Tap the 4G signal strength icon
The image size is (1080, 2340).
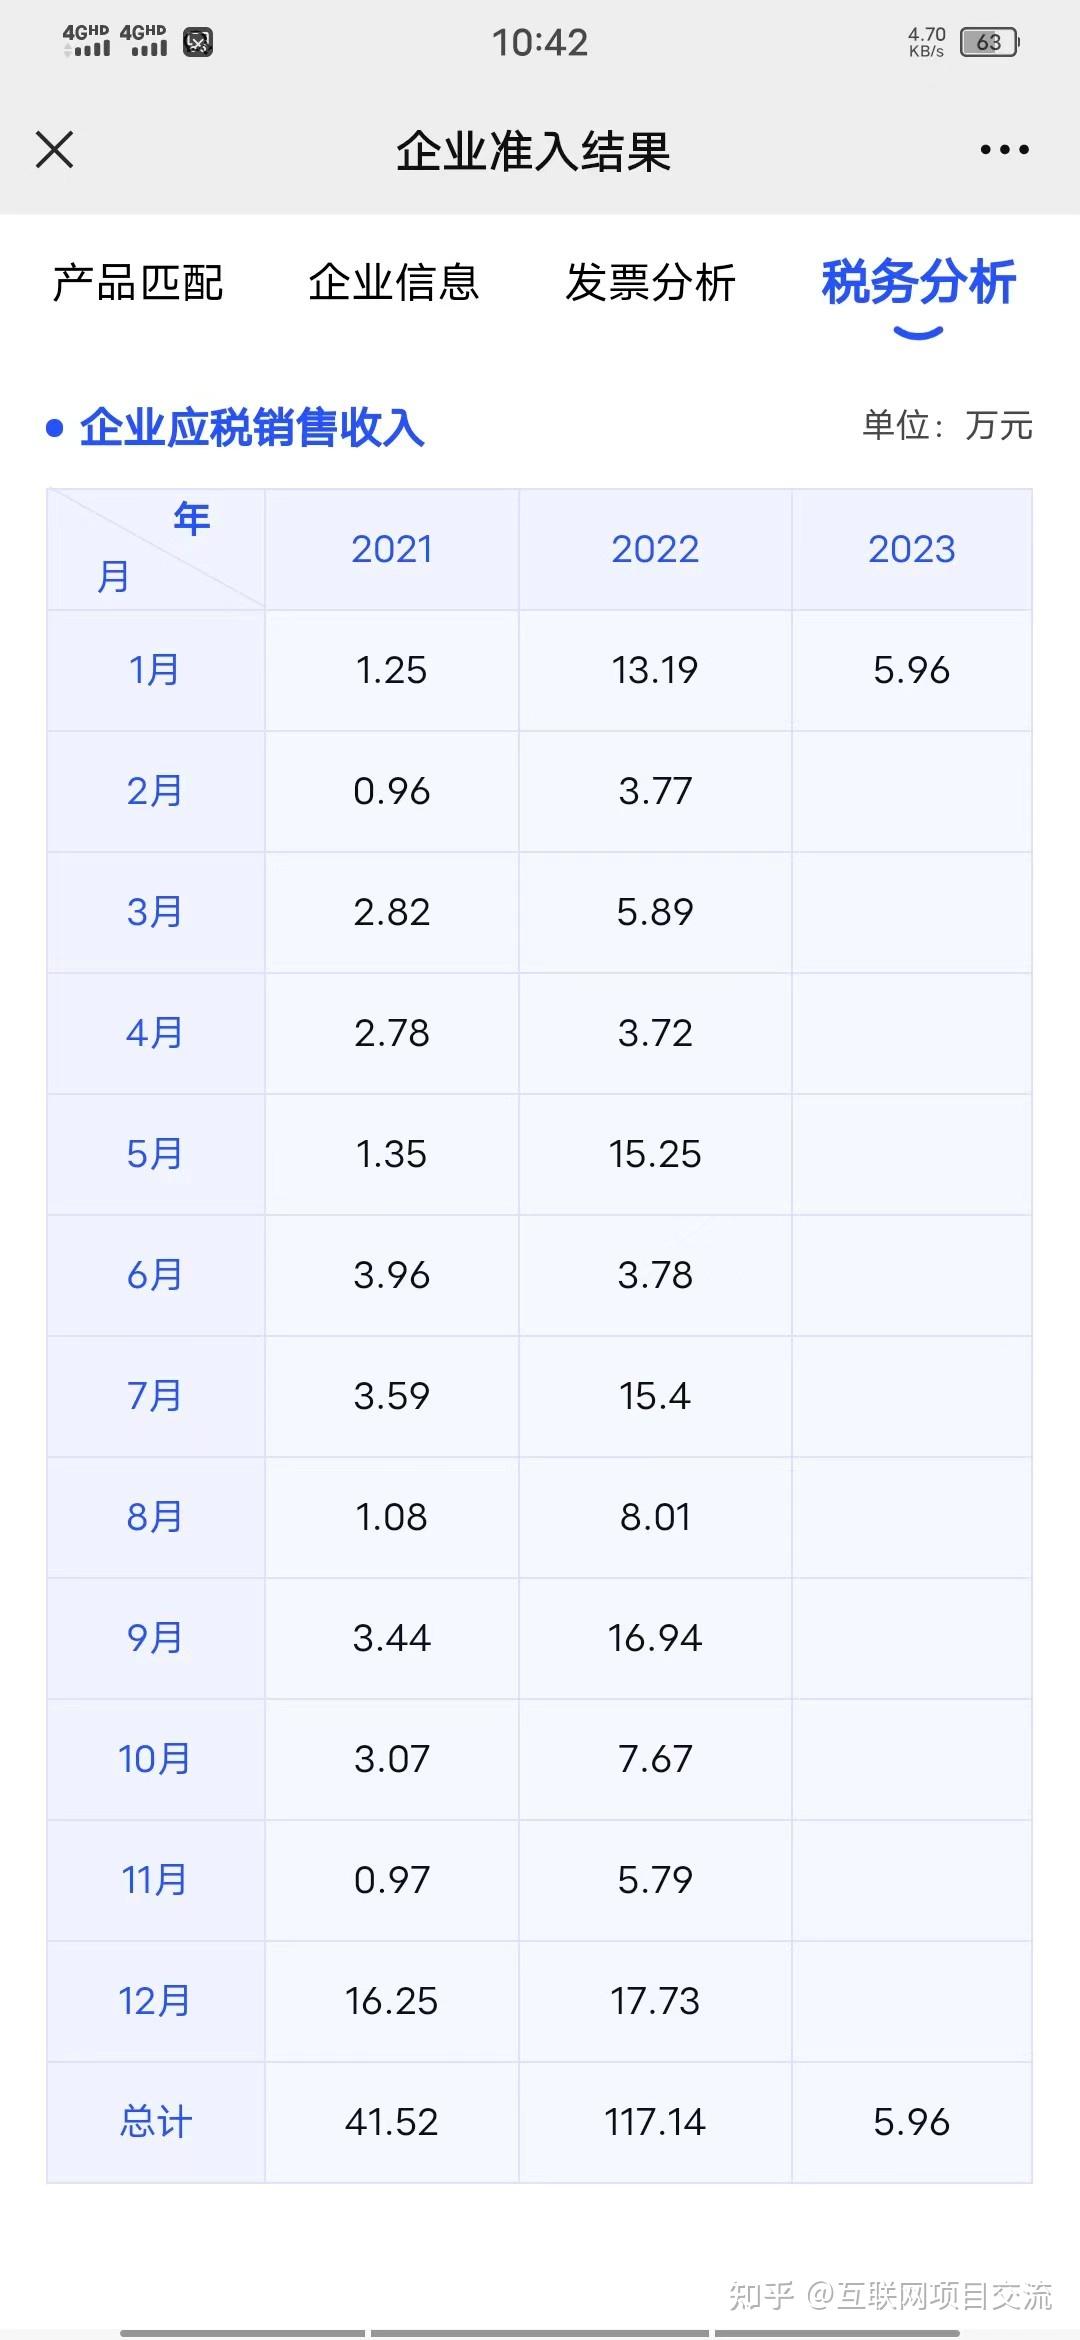point(87,41)
